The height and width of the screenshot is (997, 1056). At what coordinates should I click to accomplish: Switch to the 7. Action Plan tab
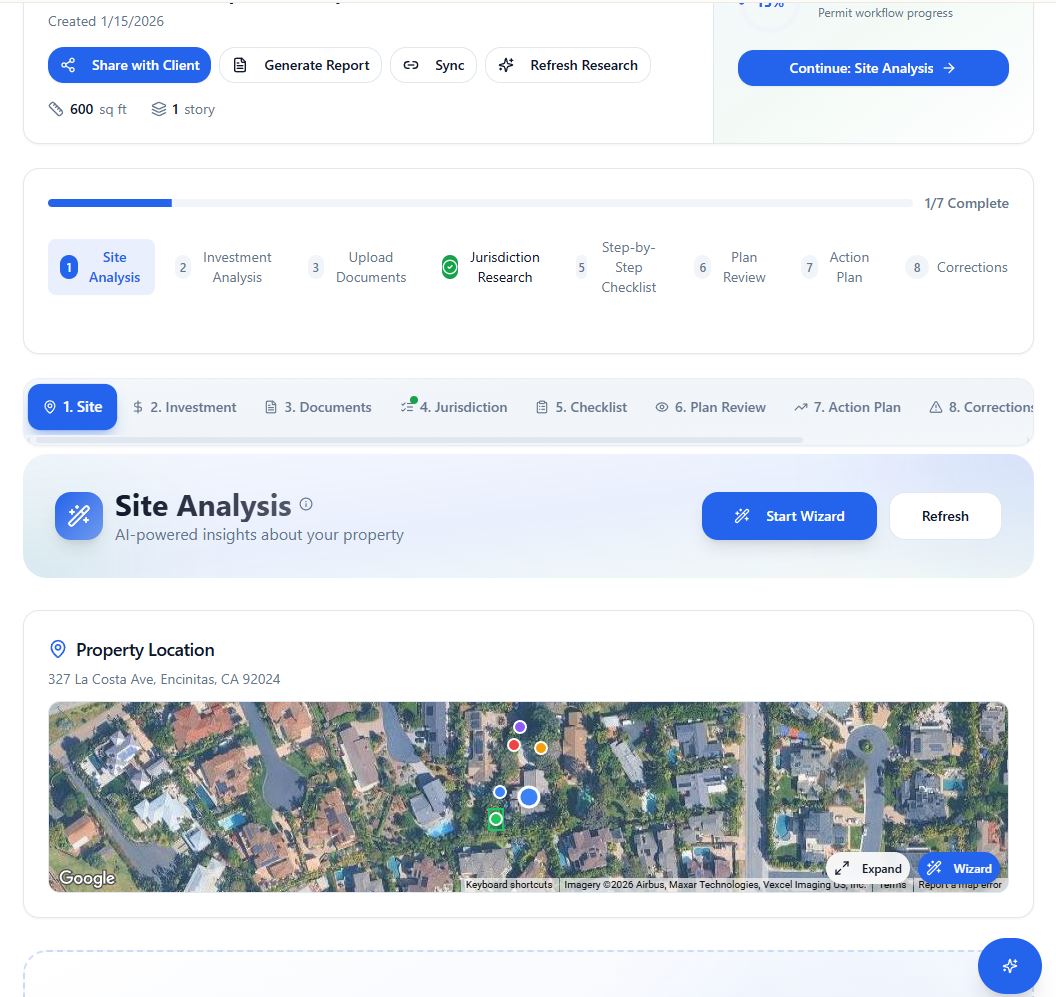847,407
